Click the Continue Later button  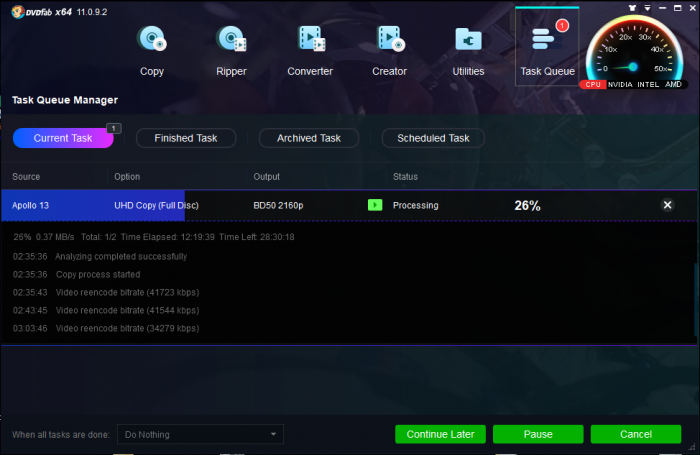tap(440, 434)
